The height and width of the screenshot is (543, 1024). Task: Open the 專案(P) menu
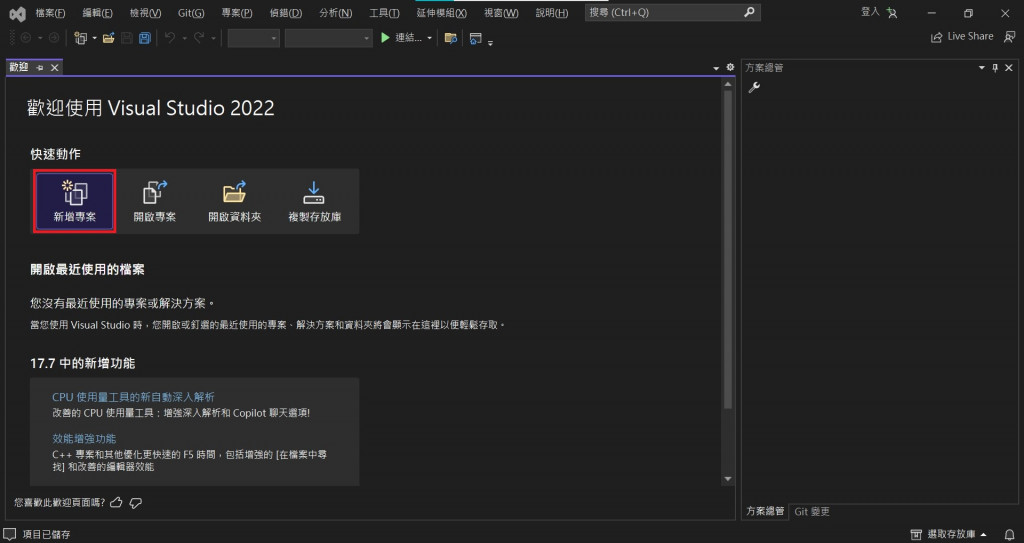pos(237,13)
